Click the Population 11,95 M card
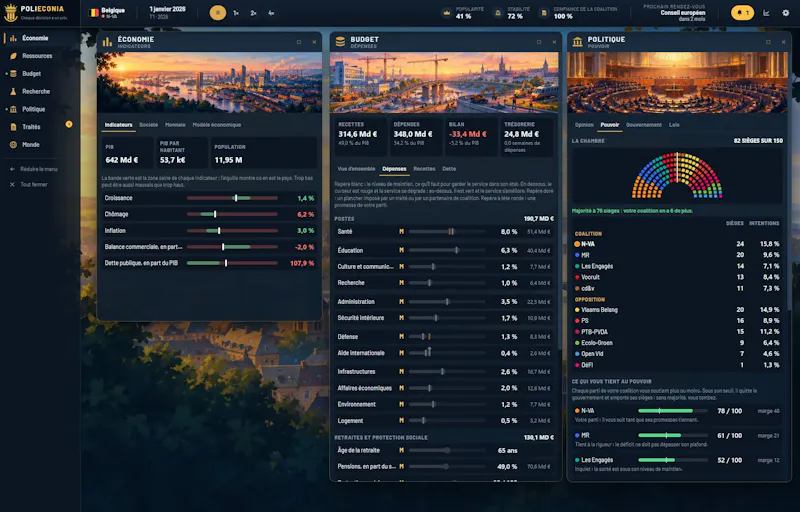The height and width of the screenshot is (512, 800). tap(264, 152)
